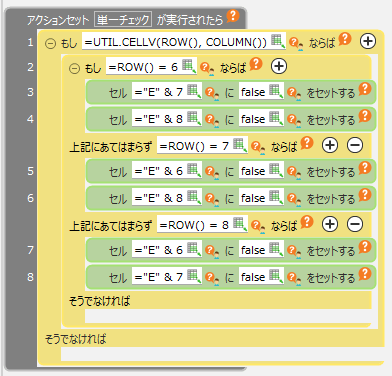Screen dimensions: 392x376
Task: Remove the =ROW() = 8 branch with minus button
Action: point(355,224)
